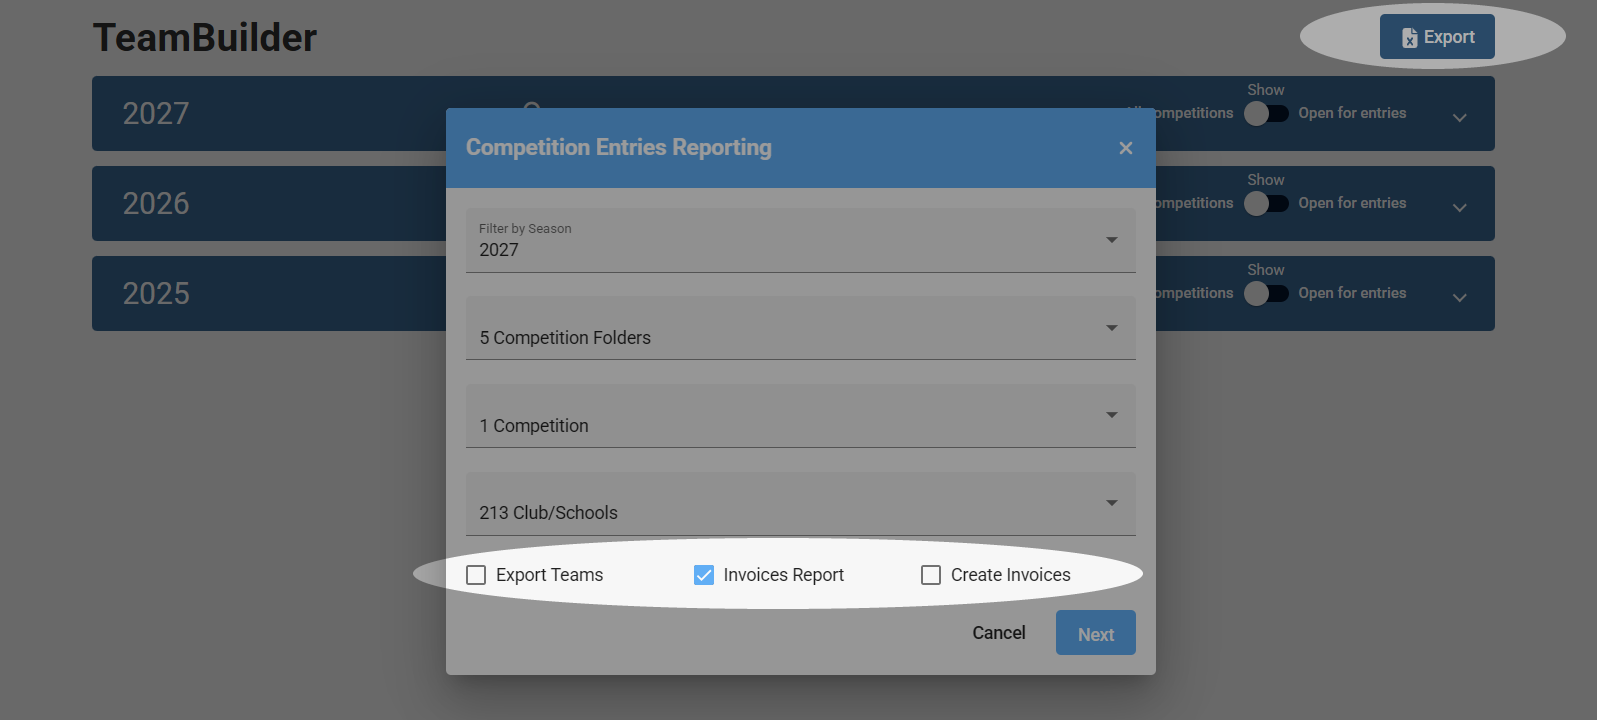The width and height of the screenshot is (1597, 720).
Task: Open the 213 Club/Schools dropdown
Action: coord(801,503)
